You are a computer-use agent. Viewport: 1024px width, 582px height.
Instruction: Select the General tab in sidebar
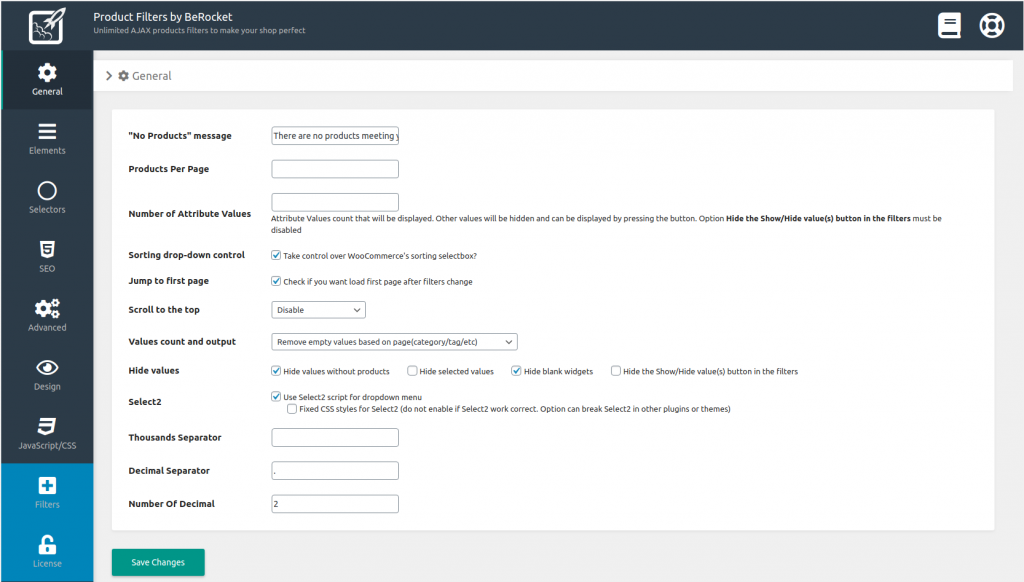(47, 80)
